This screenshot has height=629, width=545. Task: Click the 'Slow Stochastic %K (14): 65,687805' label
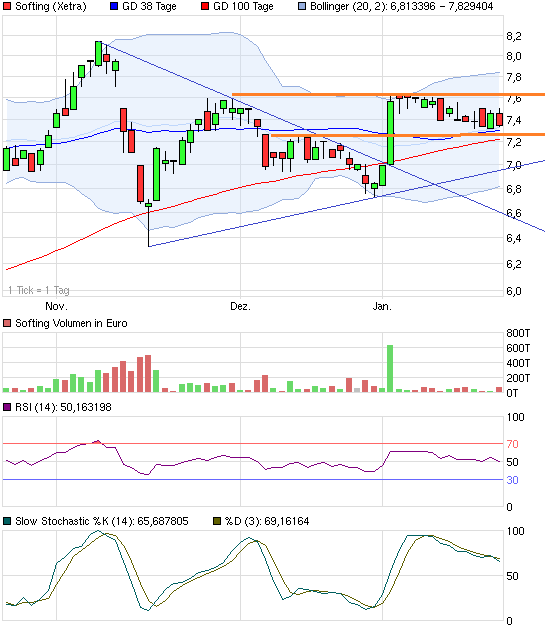tap(102, 521)
